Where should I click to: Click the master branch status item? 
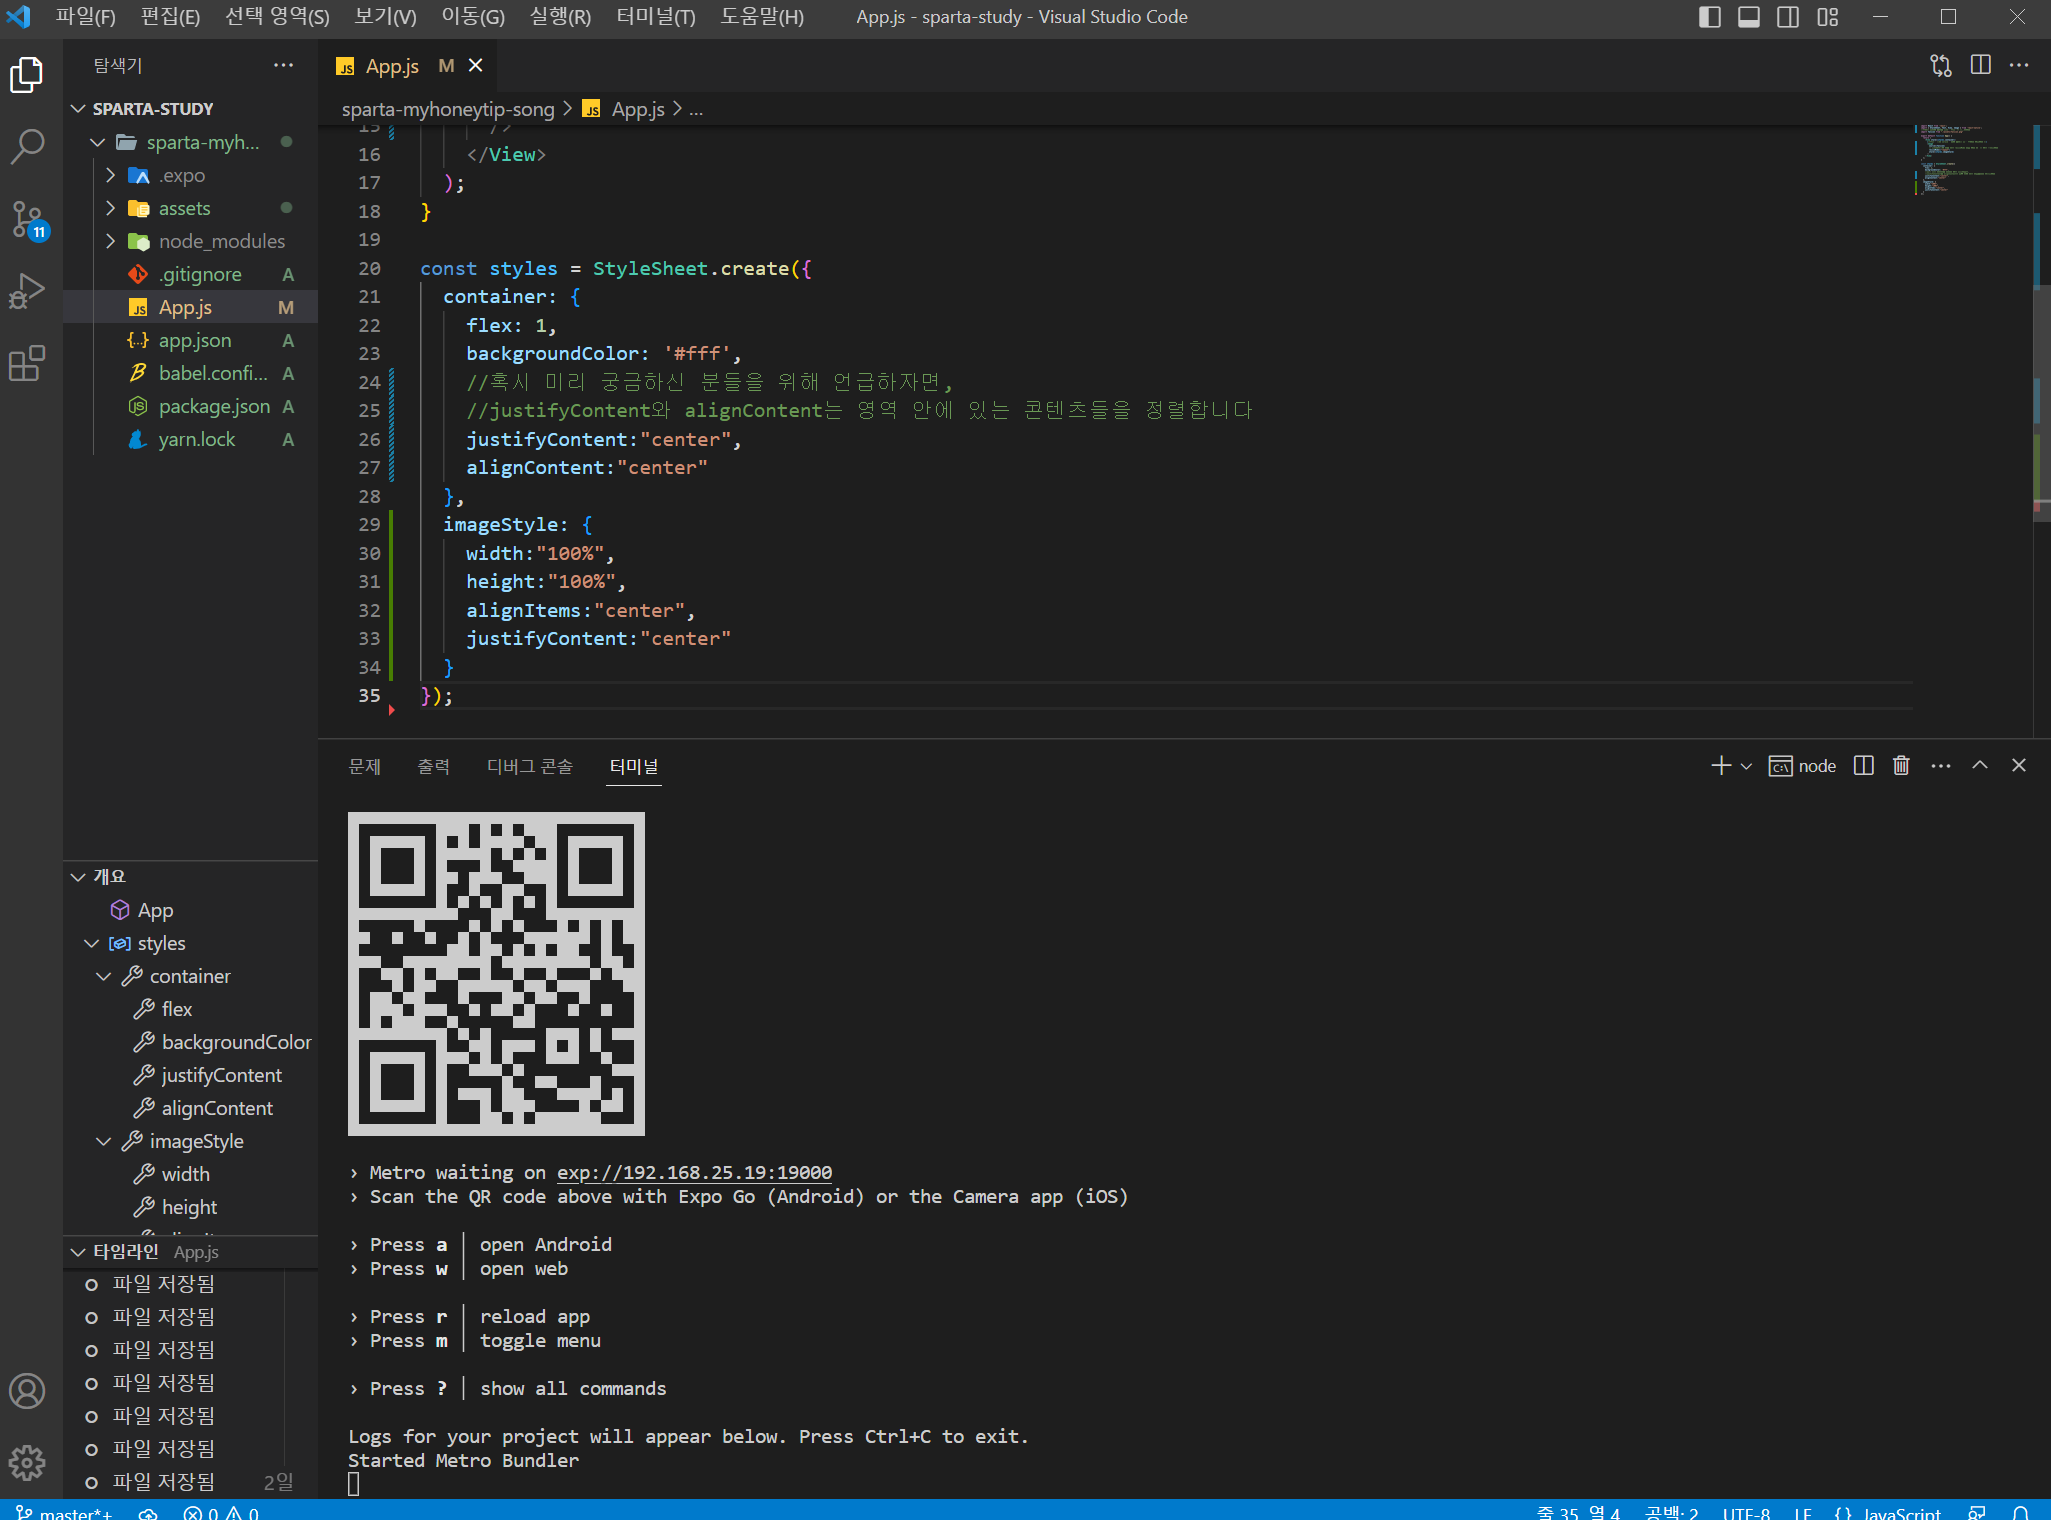tap(64, 1511)
